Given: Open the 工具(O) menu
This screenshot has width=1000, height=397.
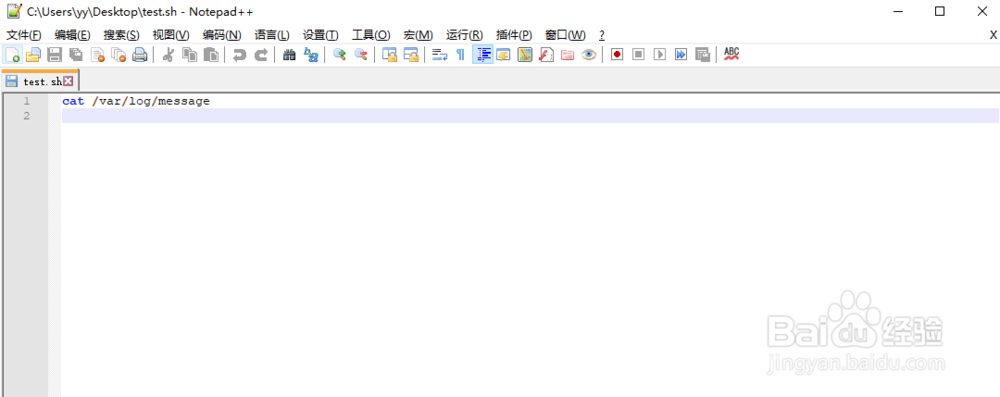Looking at the screenshot, I should pyautogui.click(x=371, y=35).
